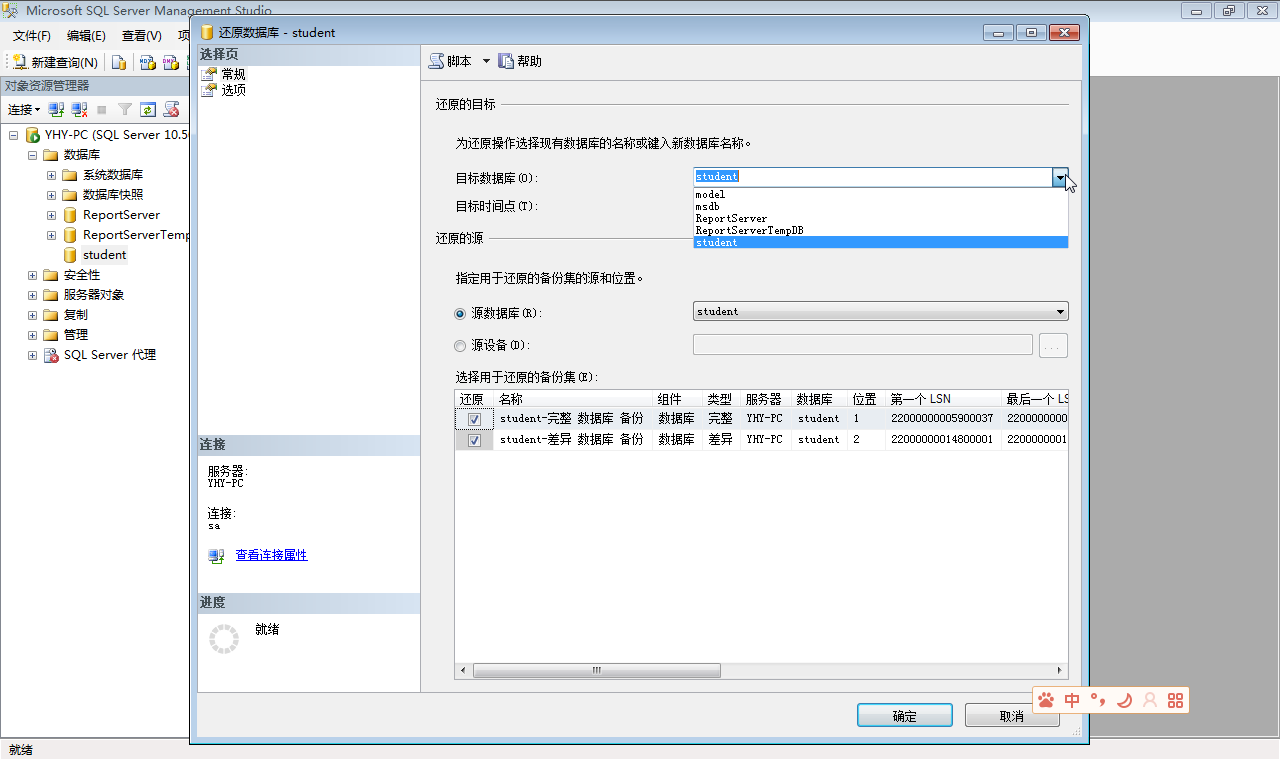Click the user account icon on IME bar

click(1150, 700)
